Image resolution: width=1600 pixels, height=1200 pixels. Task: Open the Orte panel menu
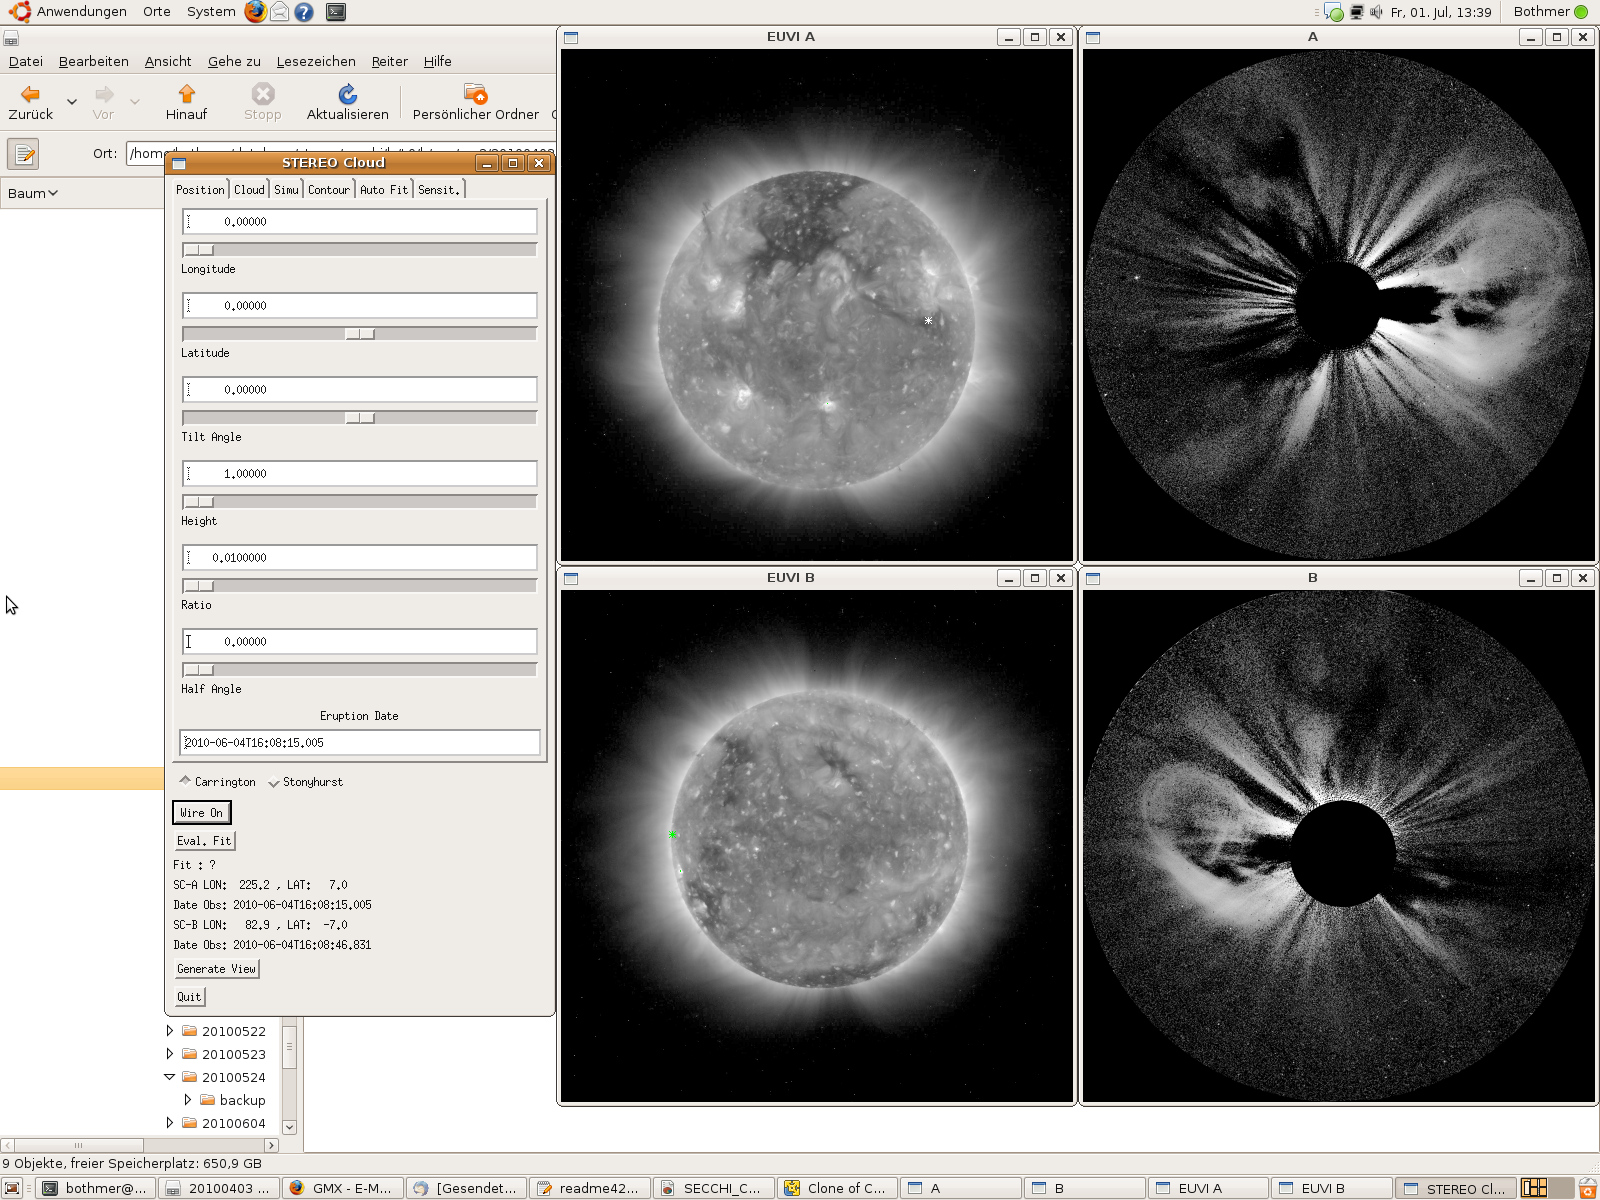(x=157, y=12)
